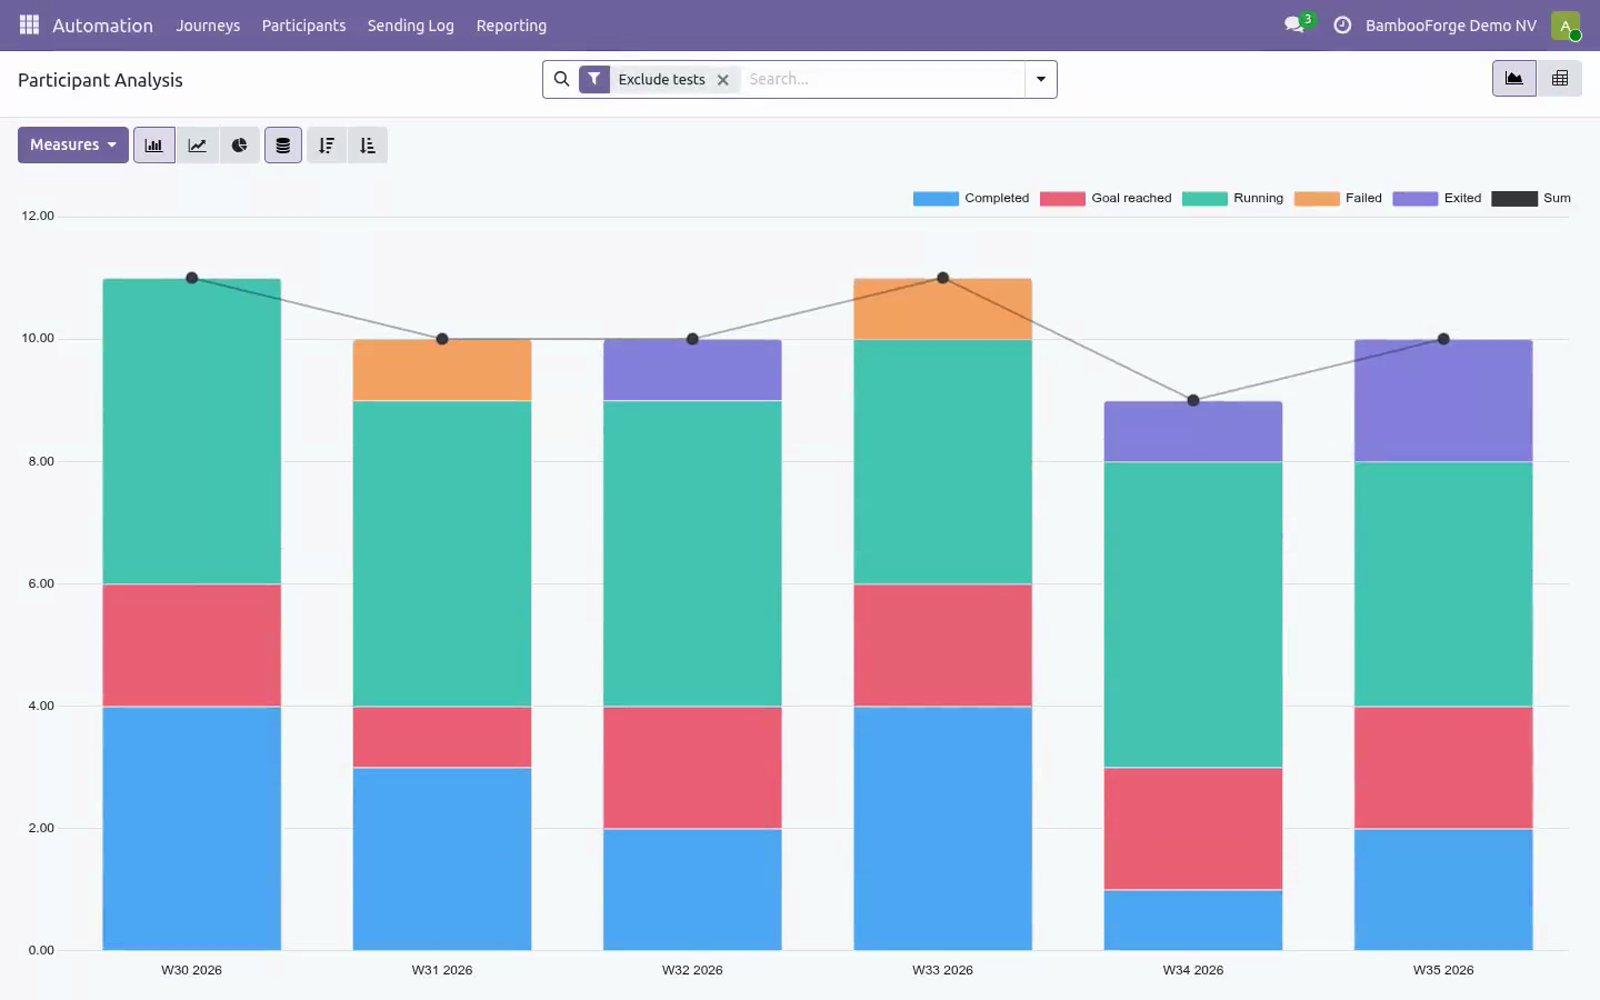Toggle Failed series in legend
1600x1000 pixels.
(1338, 198)
